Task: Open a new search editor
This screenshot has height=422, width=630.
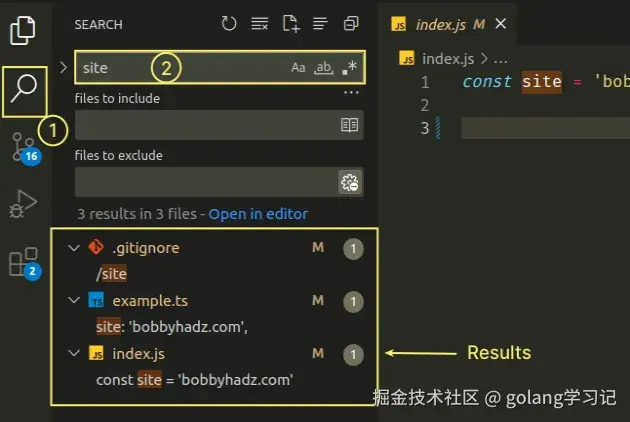Action: click(x=290, y=24)
